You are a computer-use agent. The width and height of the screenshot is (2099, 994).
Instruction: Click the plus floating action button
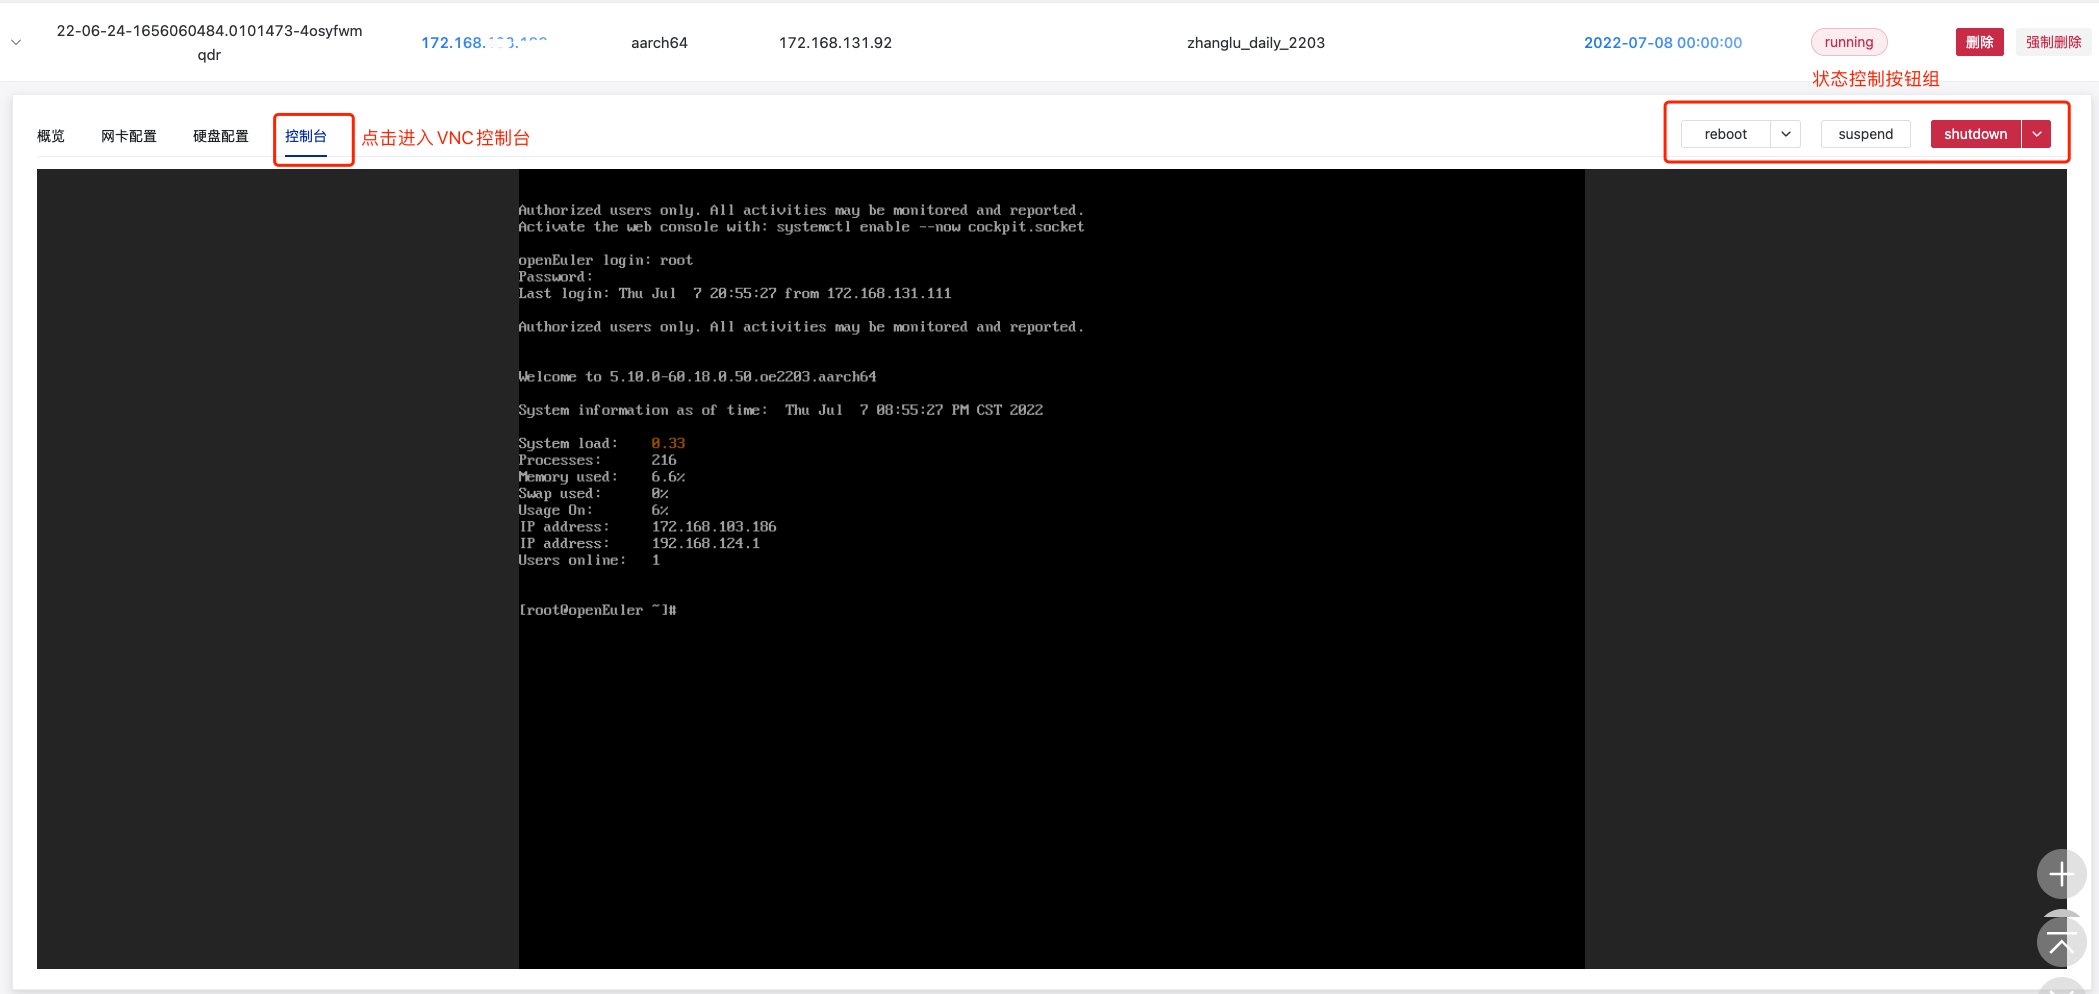tap(2060, 875)
